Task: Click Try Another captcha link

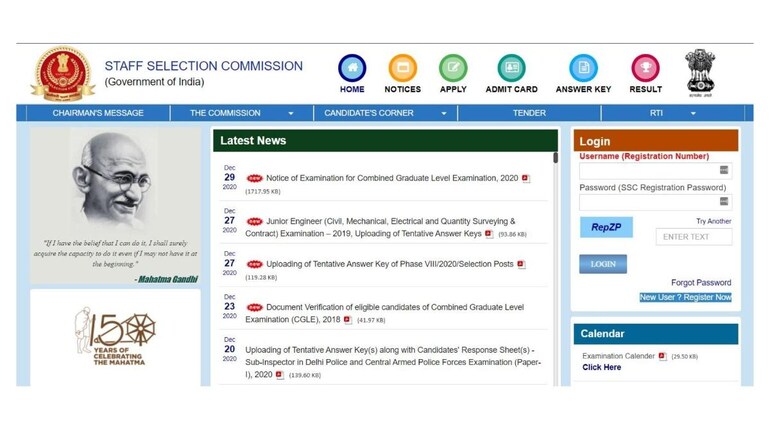Action: tap(713, 221)
